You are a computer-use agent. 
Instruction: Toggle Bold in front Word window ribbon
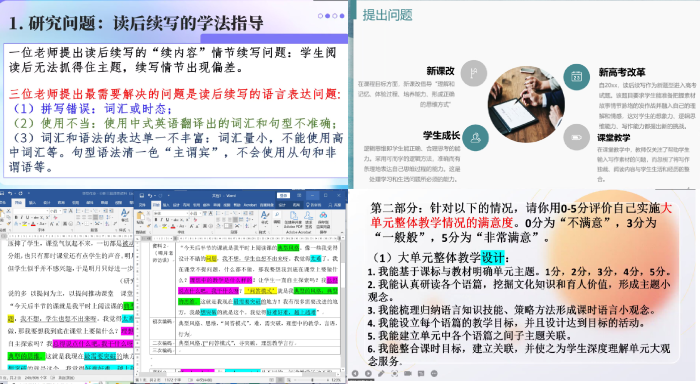[x=156, y=220]
